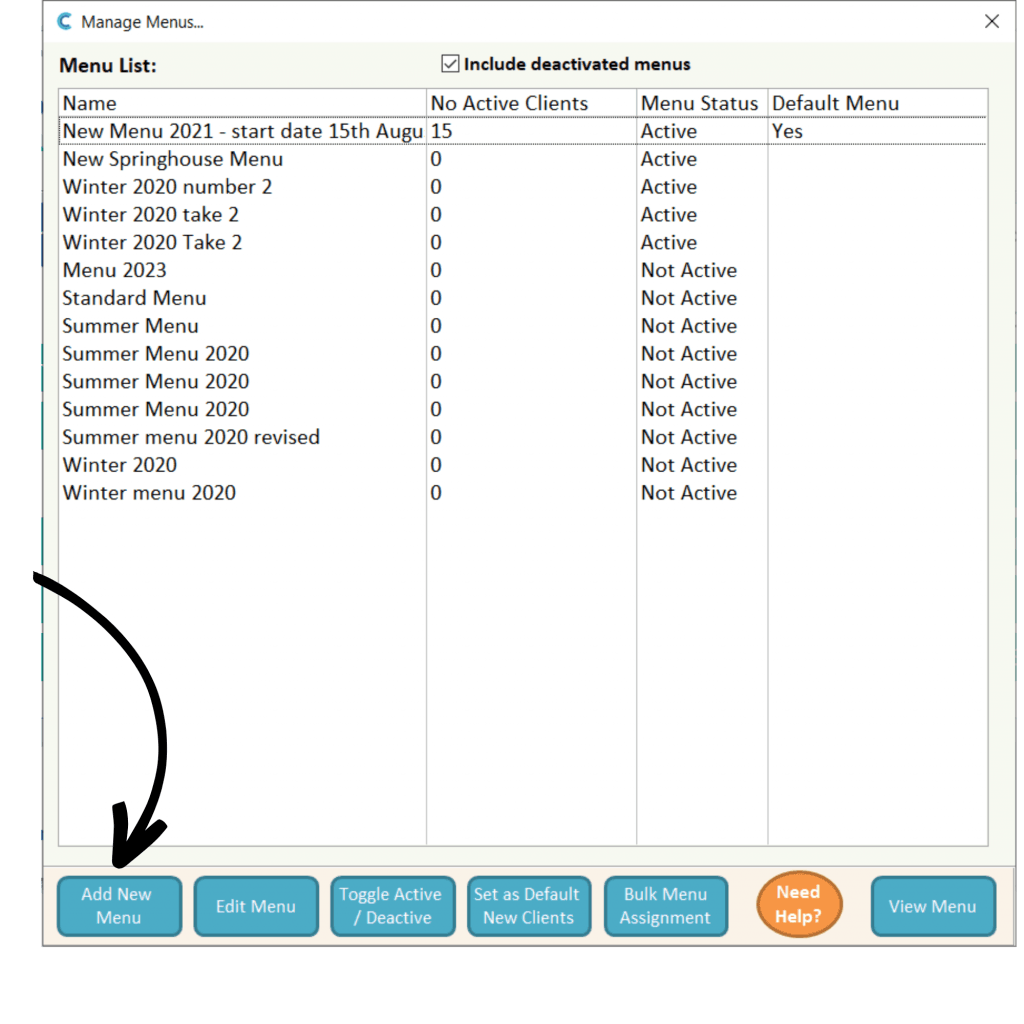
Task: Select Winter 2020 Take 2 capitalized row
Action: click(x=522, y=243)
